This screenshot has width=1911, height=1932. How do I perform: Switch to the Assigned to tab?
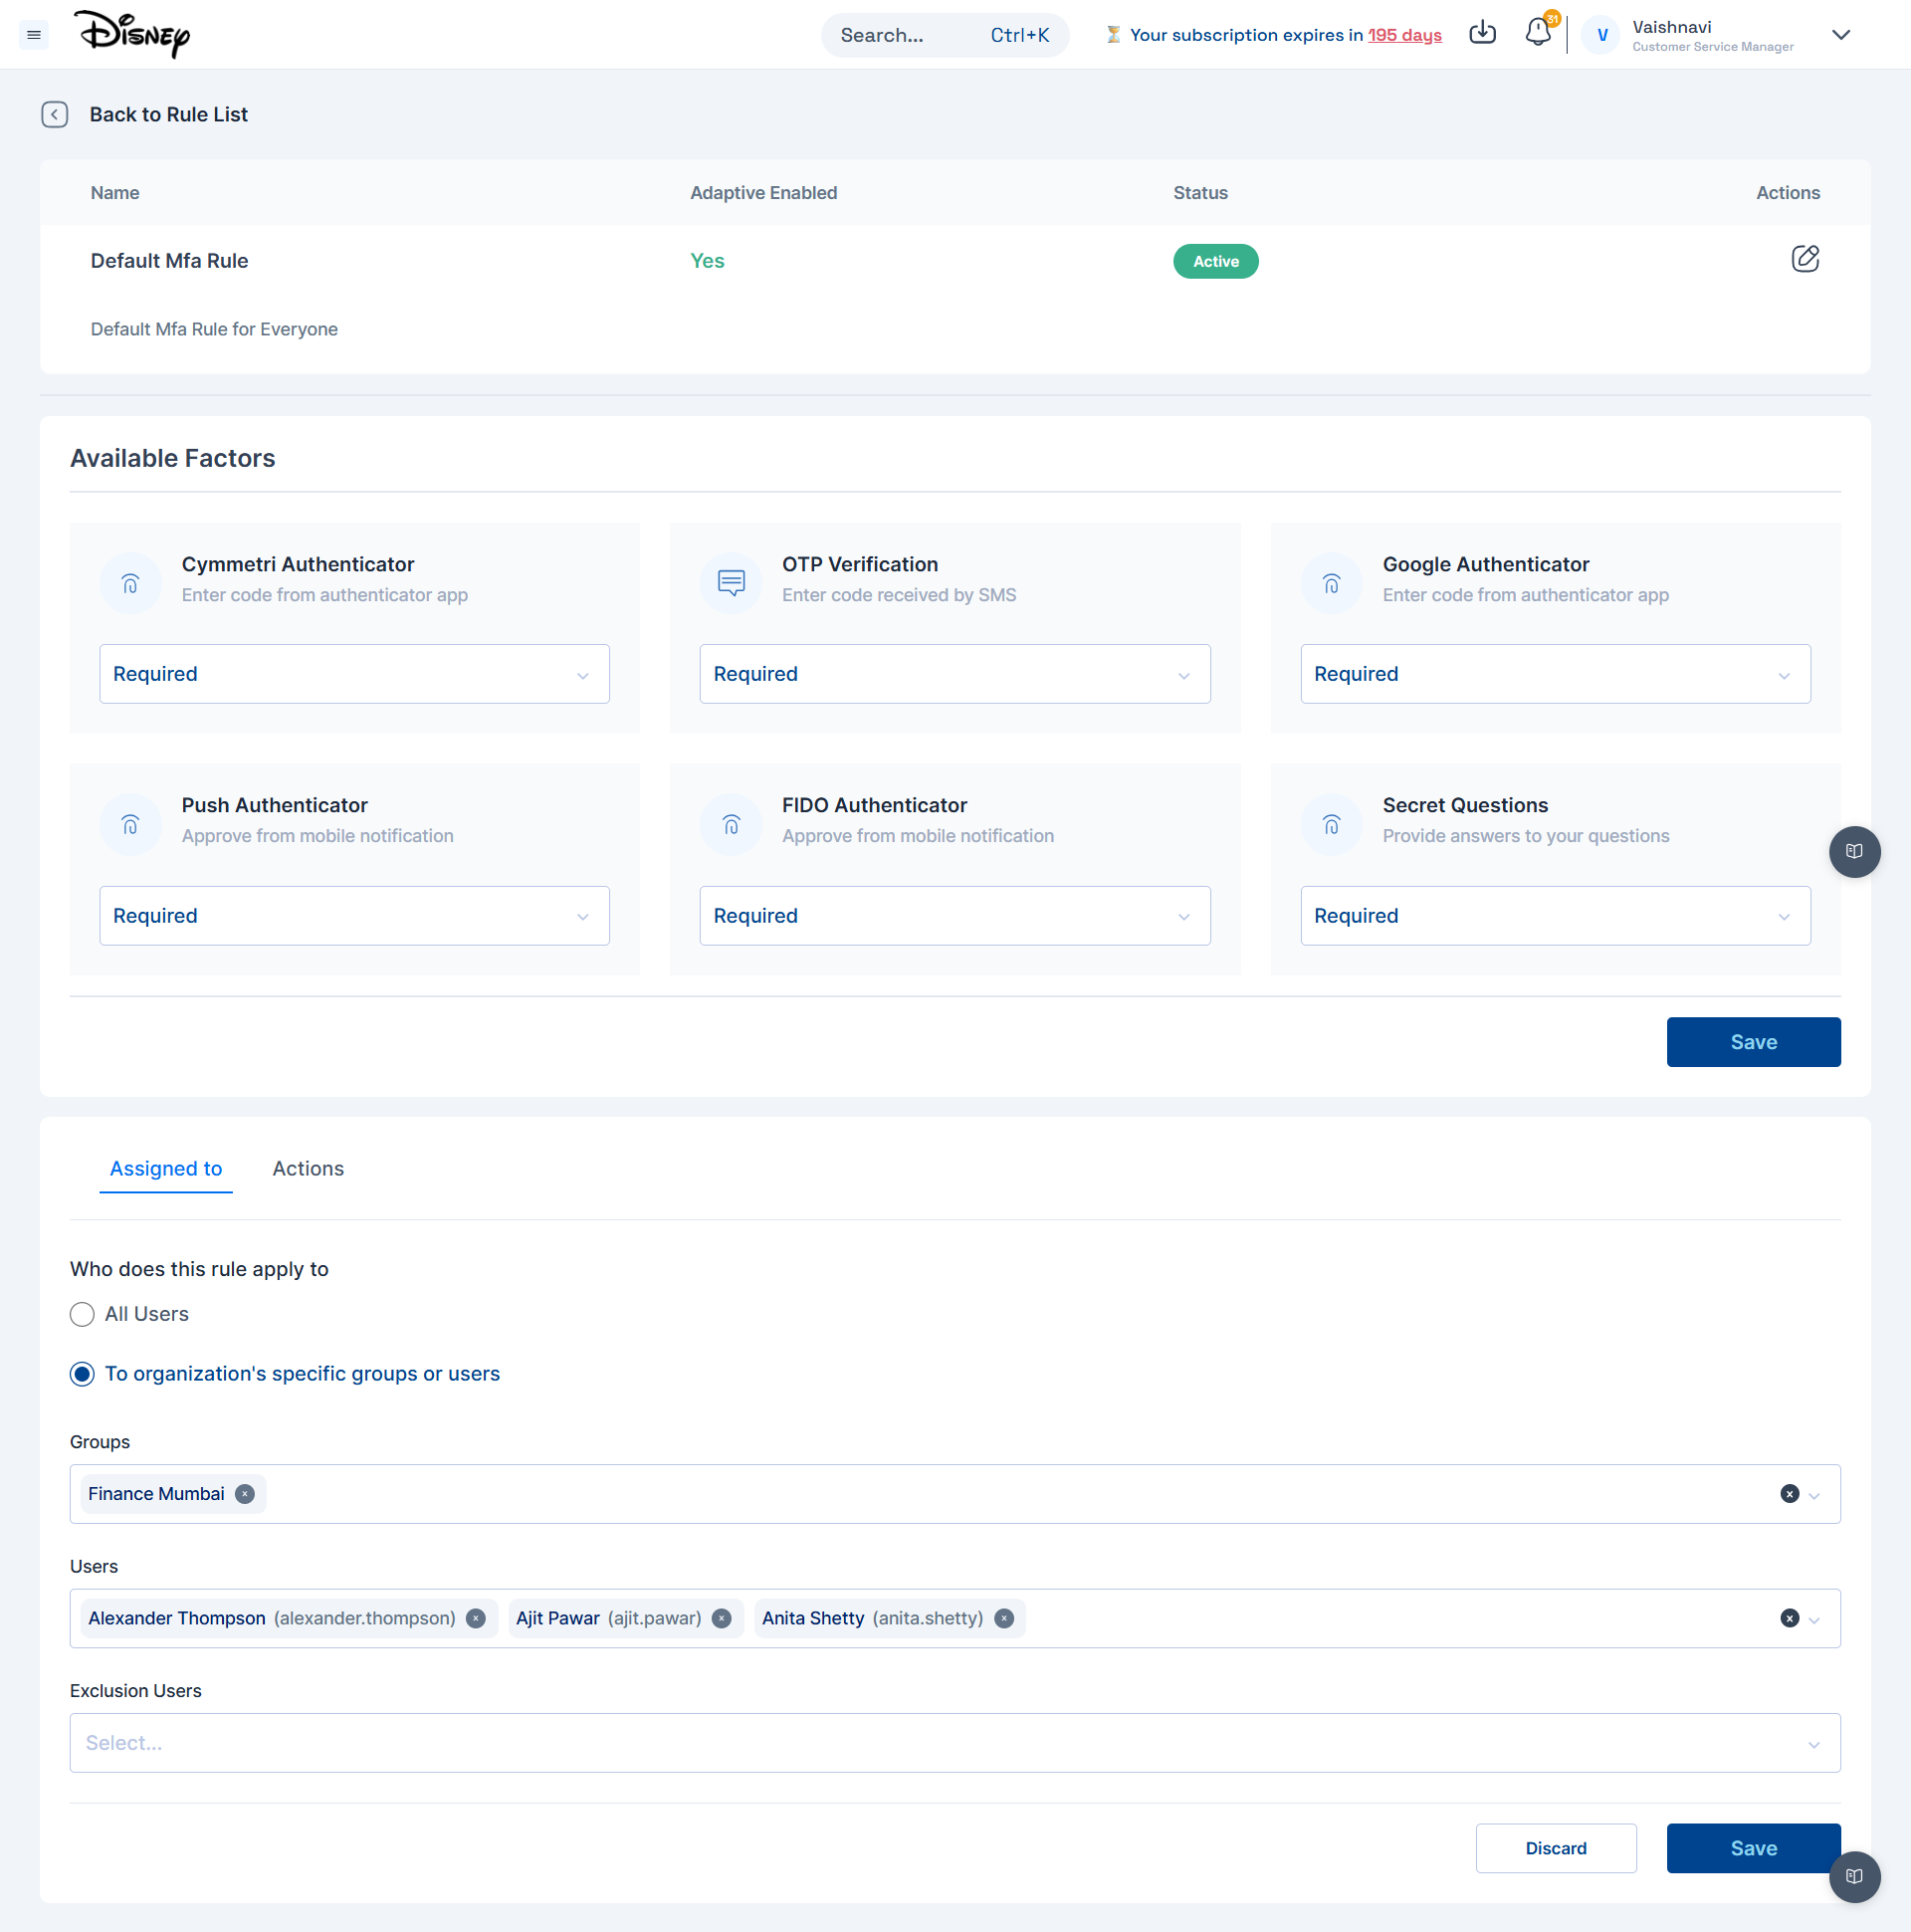pos(166,1168)
